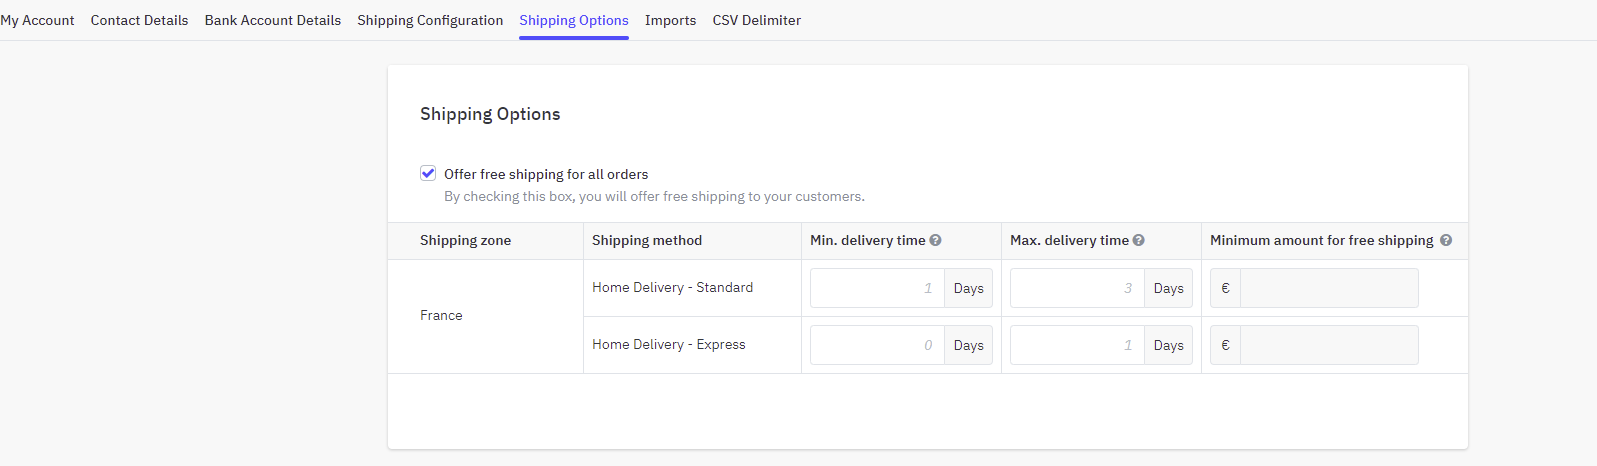Click help icon next to Max. delivery time
The height and width of the screenshot is (466, 1597).
(x=1138, y=240)
